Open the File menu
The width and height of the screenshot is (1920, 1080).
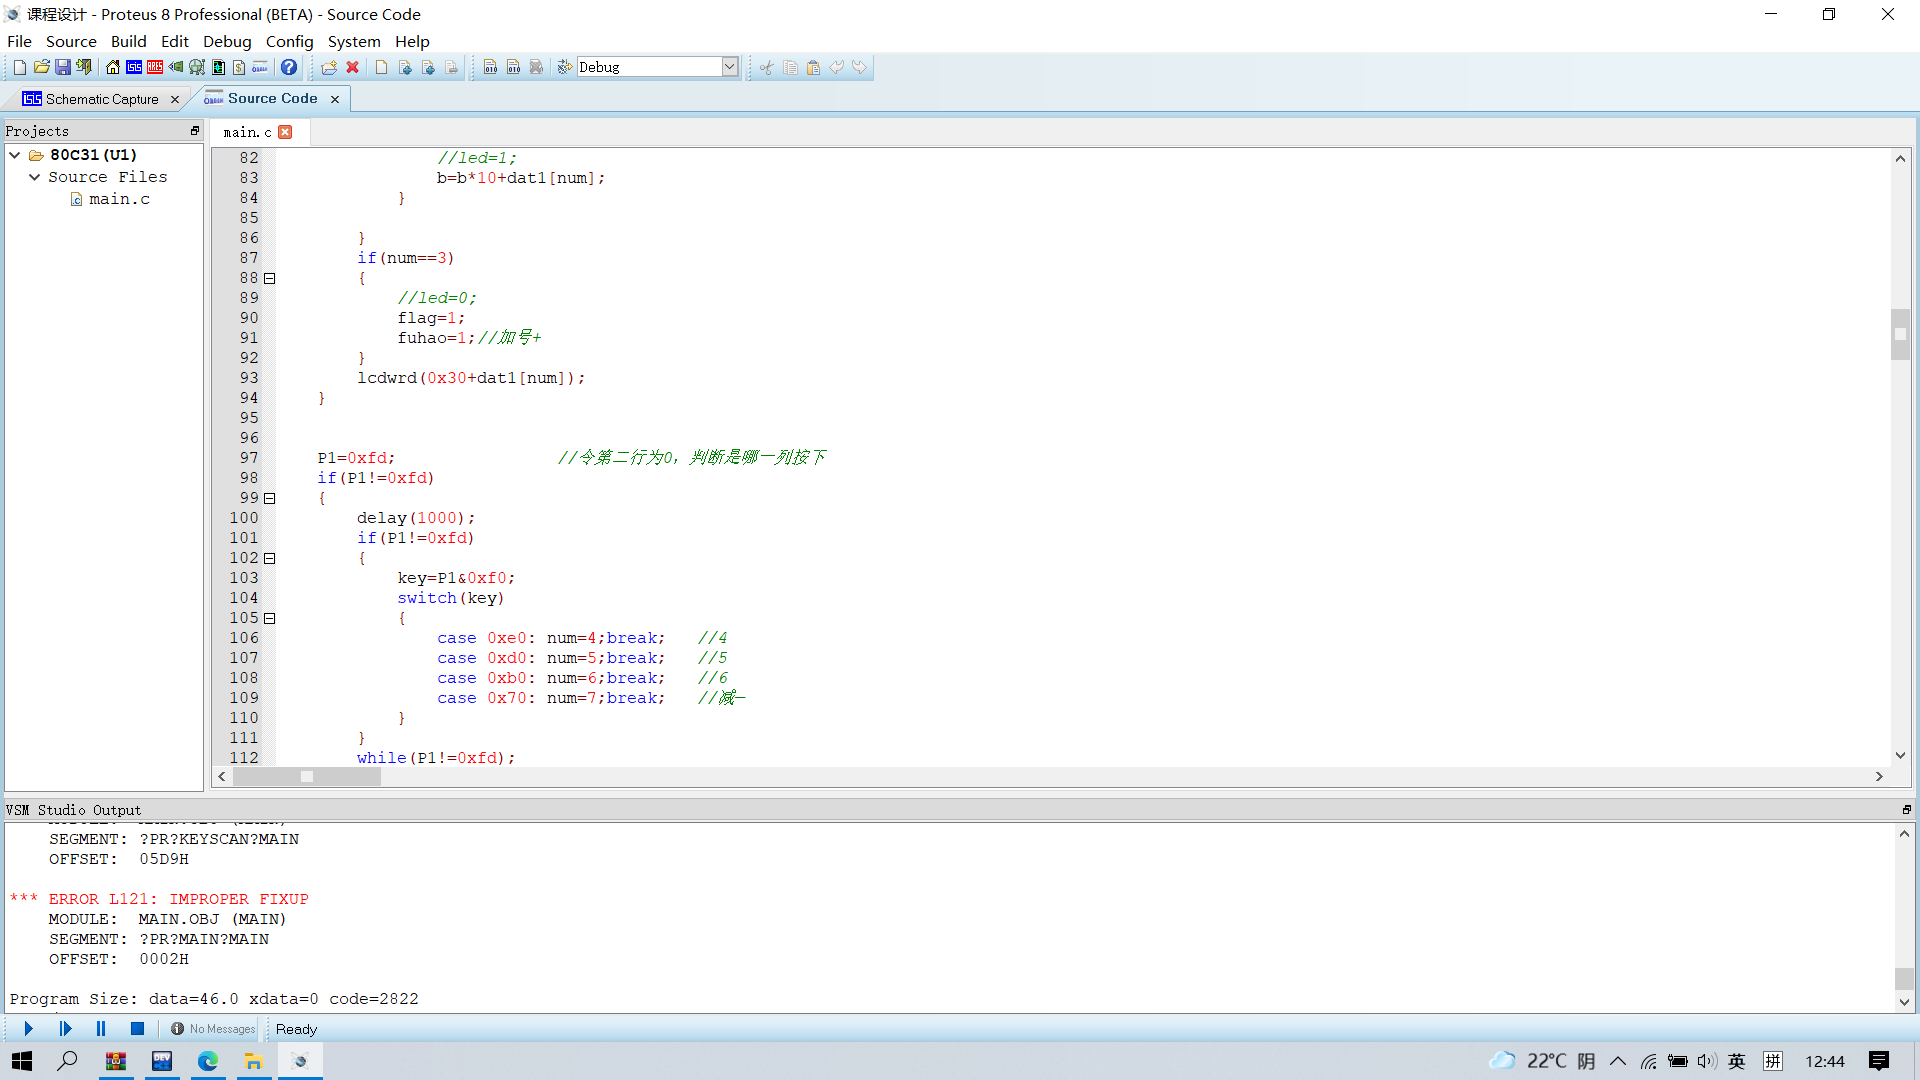tap(19, 41)
